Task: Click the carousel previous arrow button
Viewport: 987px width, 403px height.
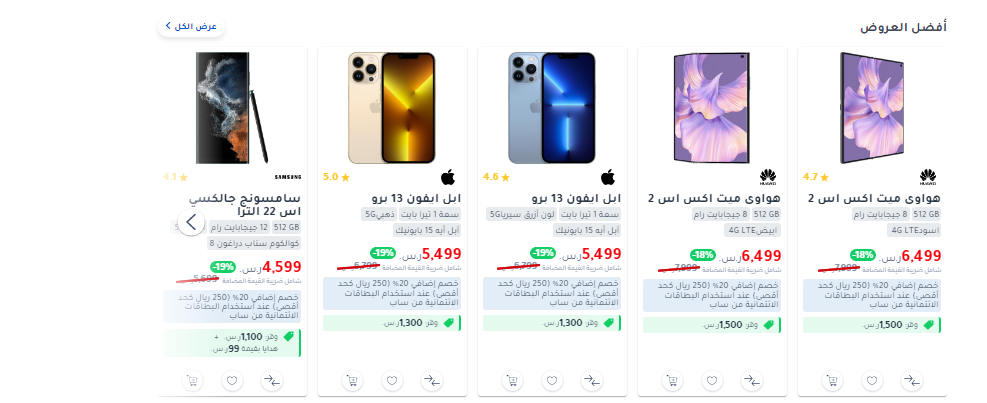Action: pos(191,222)
